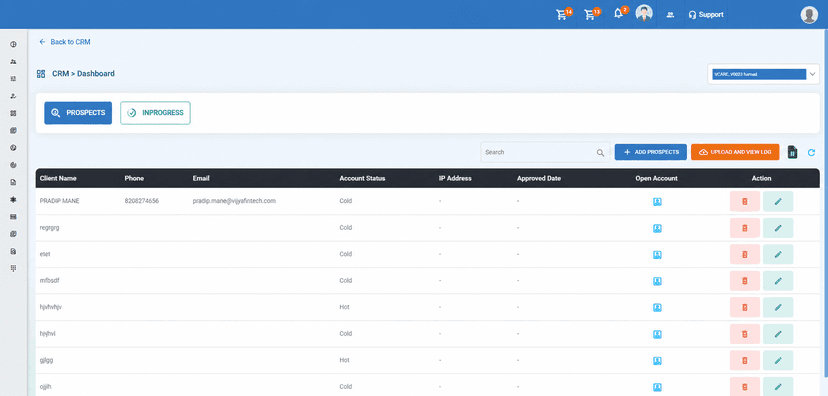Click the Hot status for hjvhvhjv

point(344,307)
